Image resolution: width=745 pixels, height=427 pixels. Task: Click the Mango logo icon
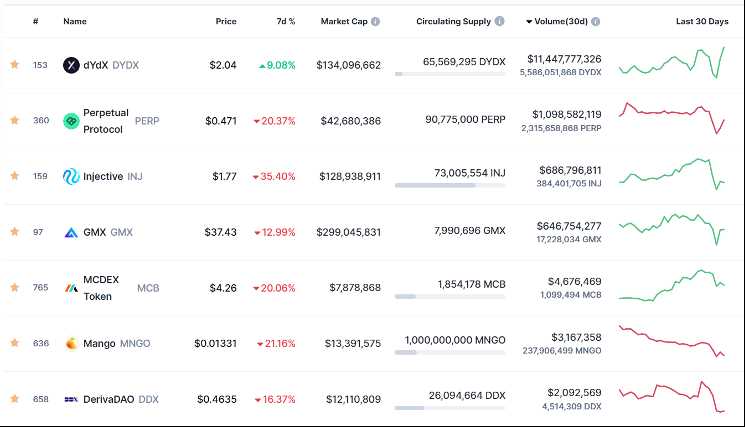click(71, 343)
